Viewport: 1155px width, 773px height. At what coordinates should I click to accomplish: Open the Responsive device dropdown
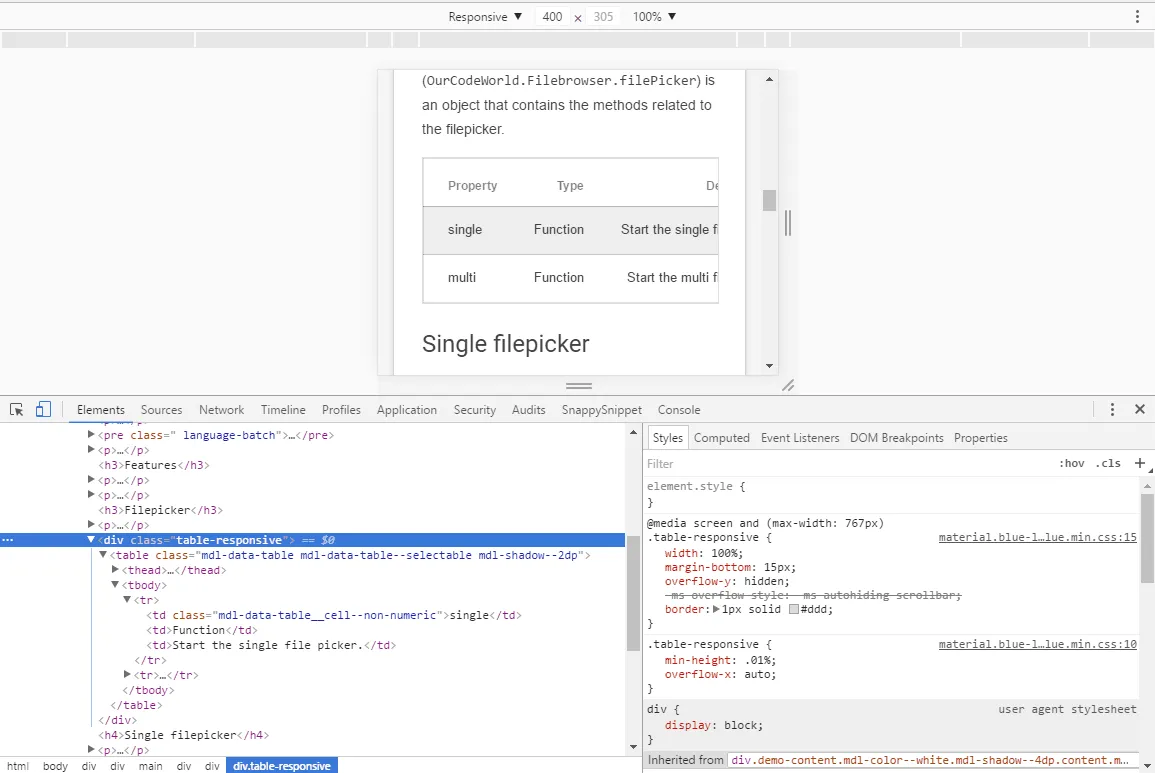pyautogui.click(x=485, y=17)
